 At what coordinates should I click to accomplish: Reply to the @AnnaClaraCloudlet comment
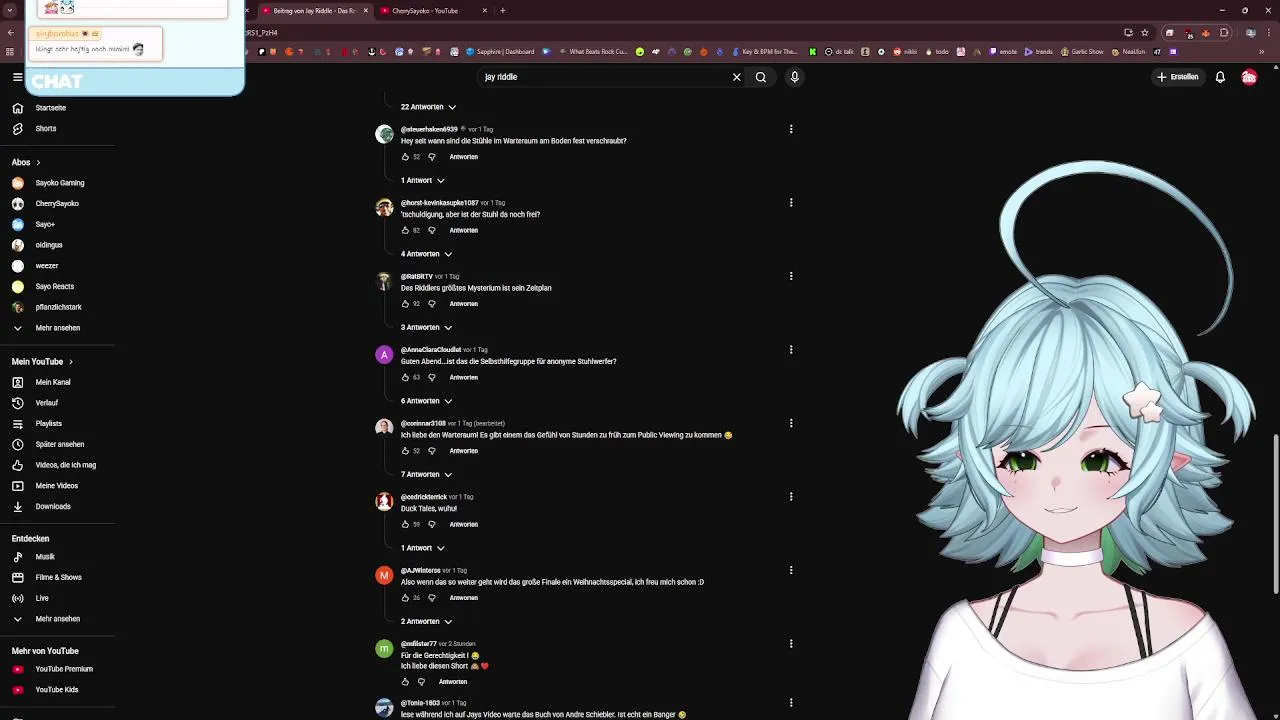pos(463,378)
